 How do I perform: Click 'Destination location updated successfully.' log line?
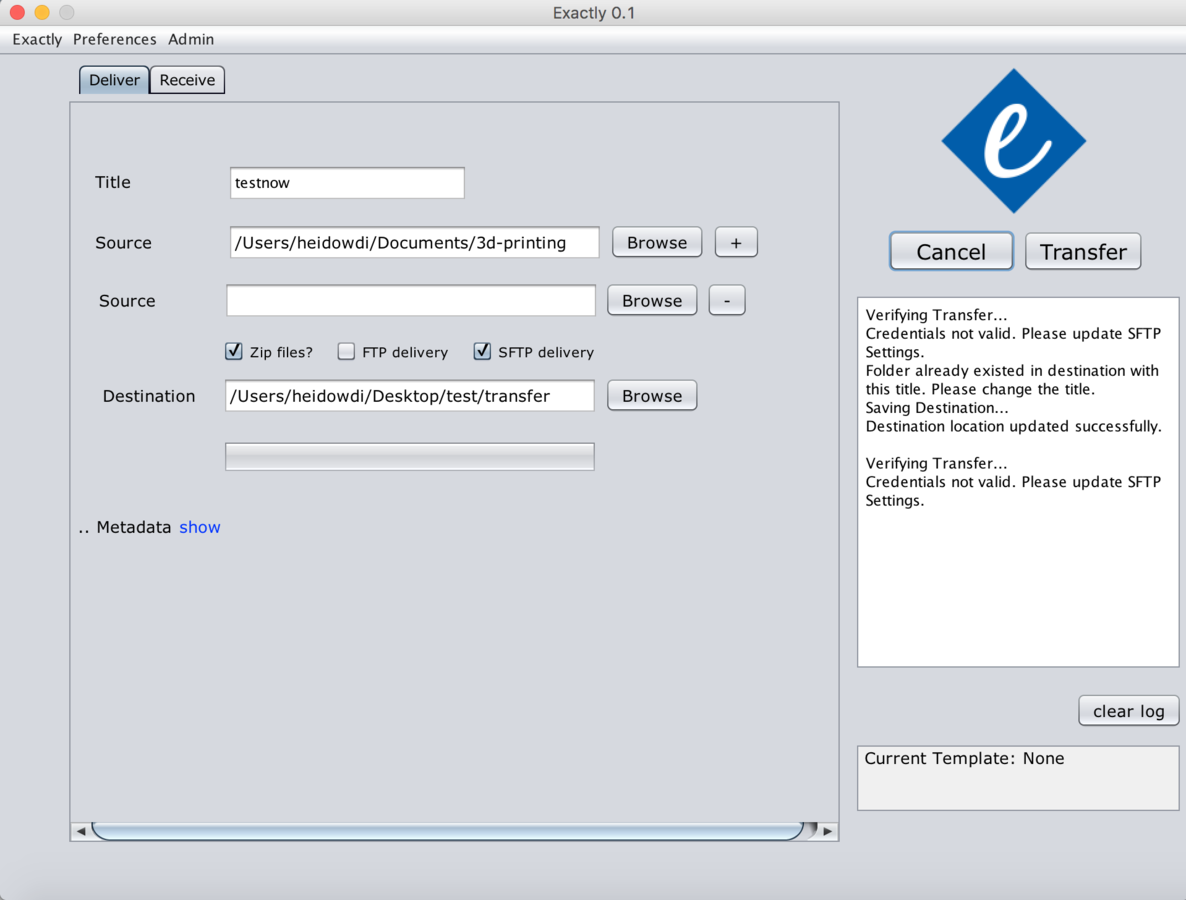1013,427
